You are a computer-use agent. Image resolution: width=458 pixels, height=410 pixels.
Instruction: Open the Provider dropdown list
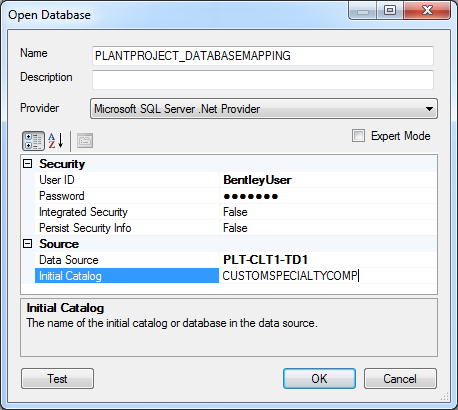click(264, 109)
